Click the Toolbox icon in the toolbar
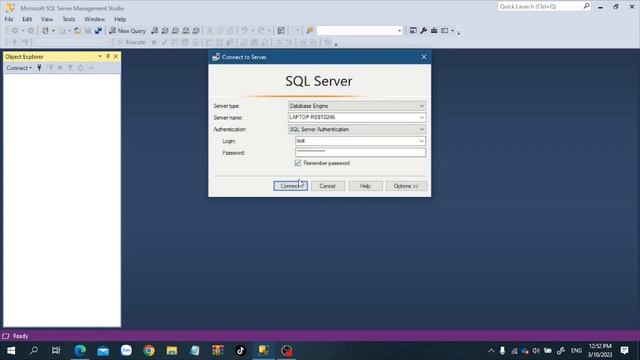 tap(434, 31)
